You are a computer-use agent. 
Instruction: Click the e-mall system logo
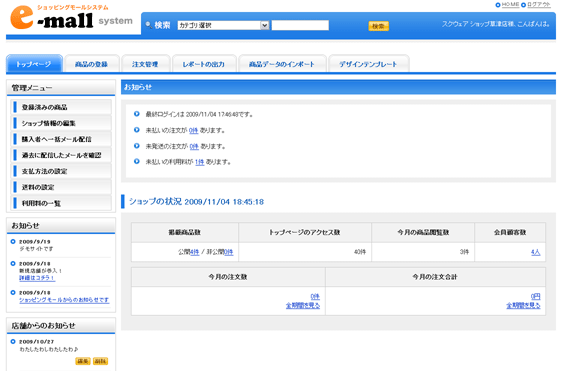click(x=71, y=17)
